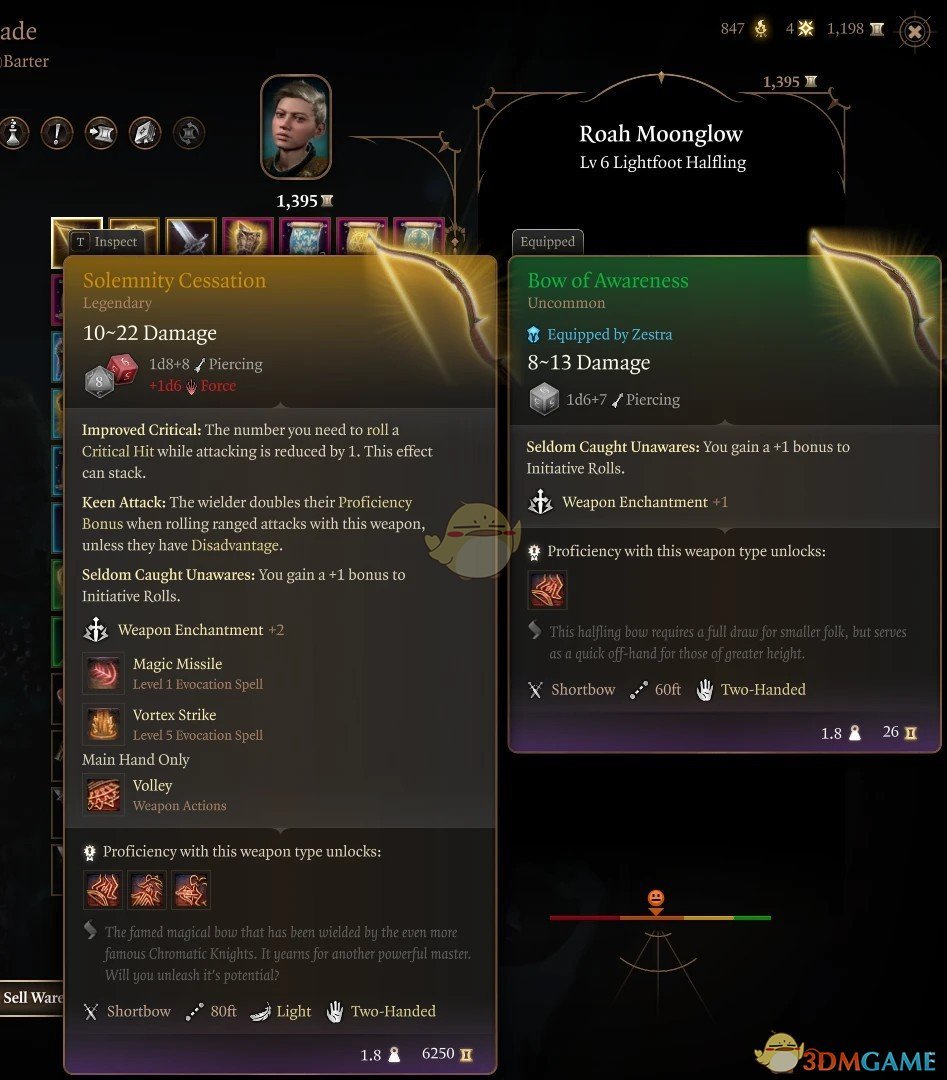Click the exclamation mark filter icon
Image resolution: width=947 pixels, height=1080 pixels.
coord(57,133)
